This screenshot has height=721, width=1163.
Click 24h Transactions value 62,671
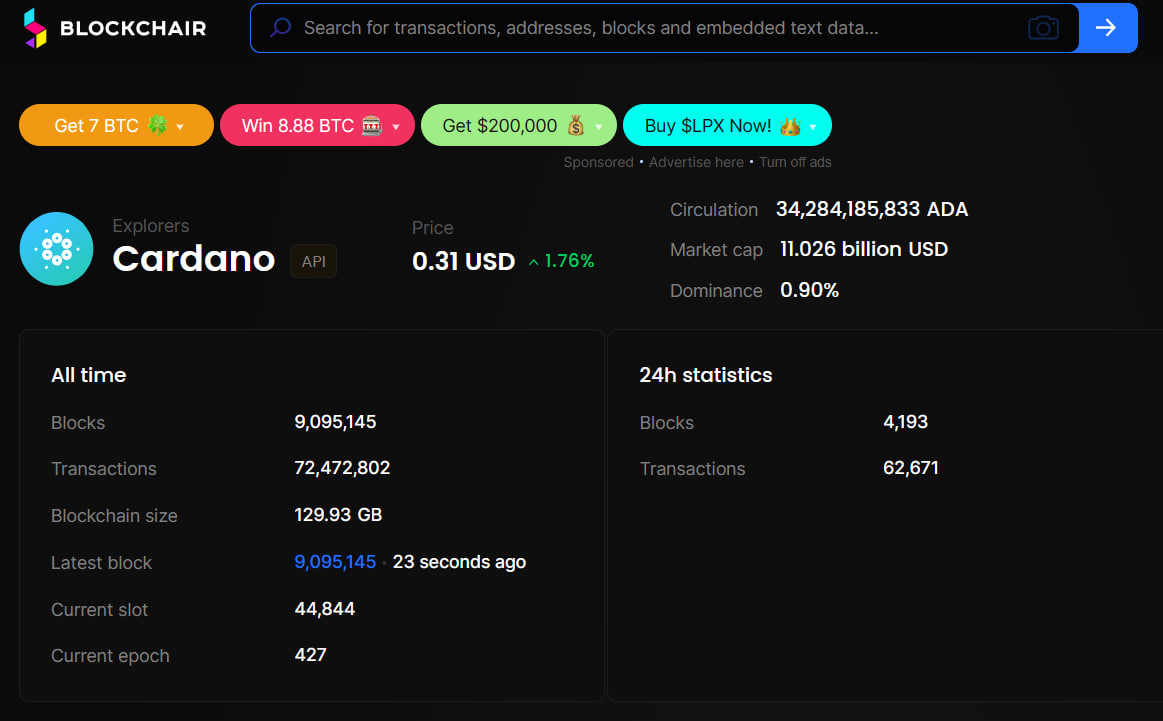click(911, 468)
